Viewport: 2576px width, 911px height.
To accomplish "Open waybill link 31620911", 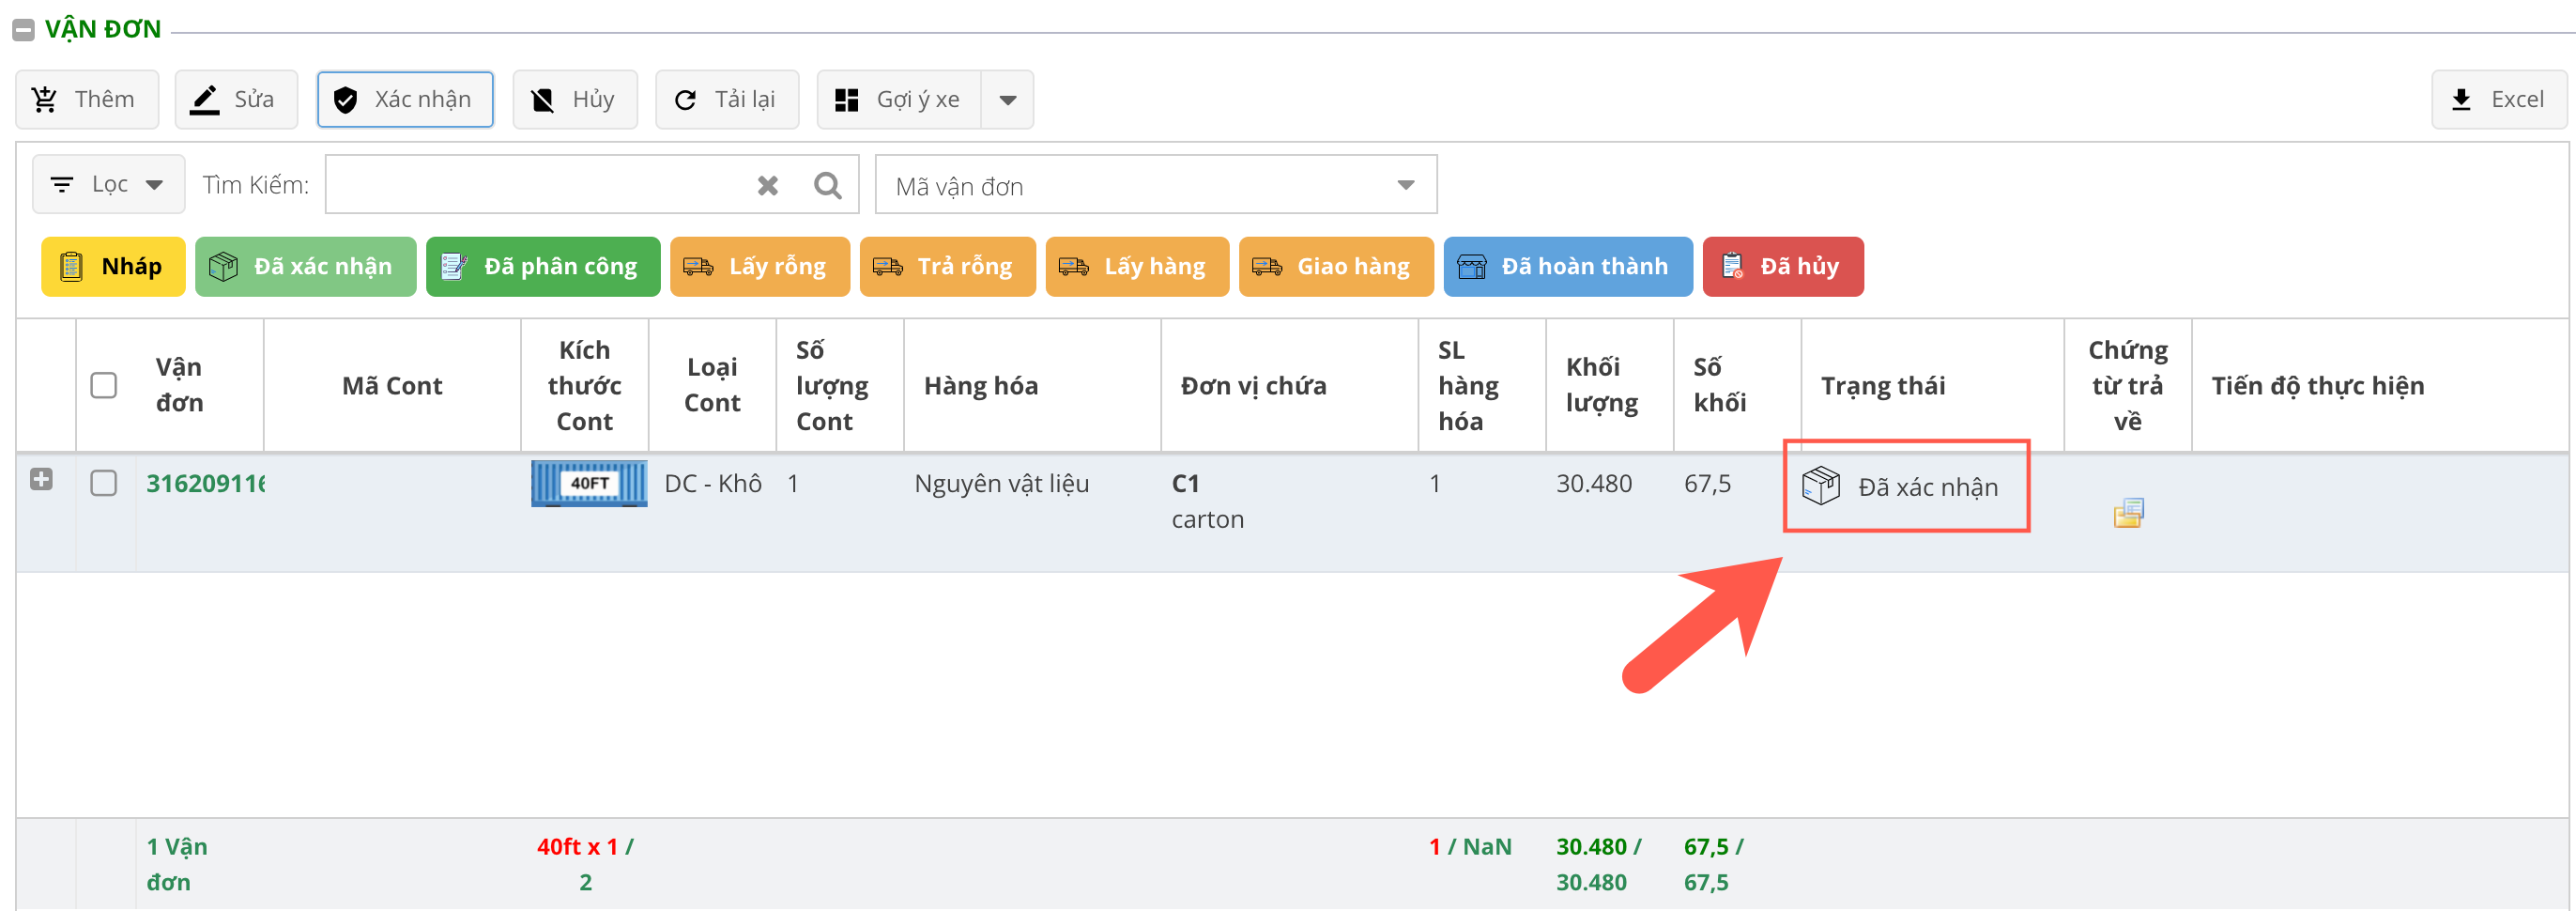I will click(205, 483).
